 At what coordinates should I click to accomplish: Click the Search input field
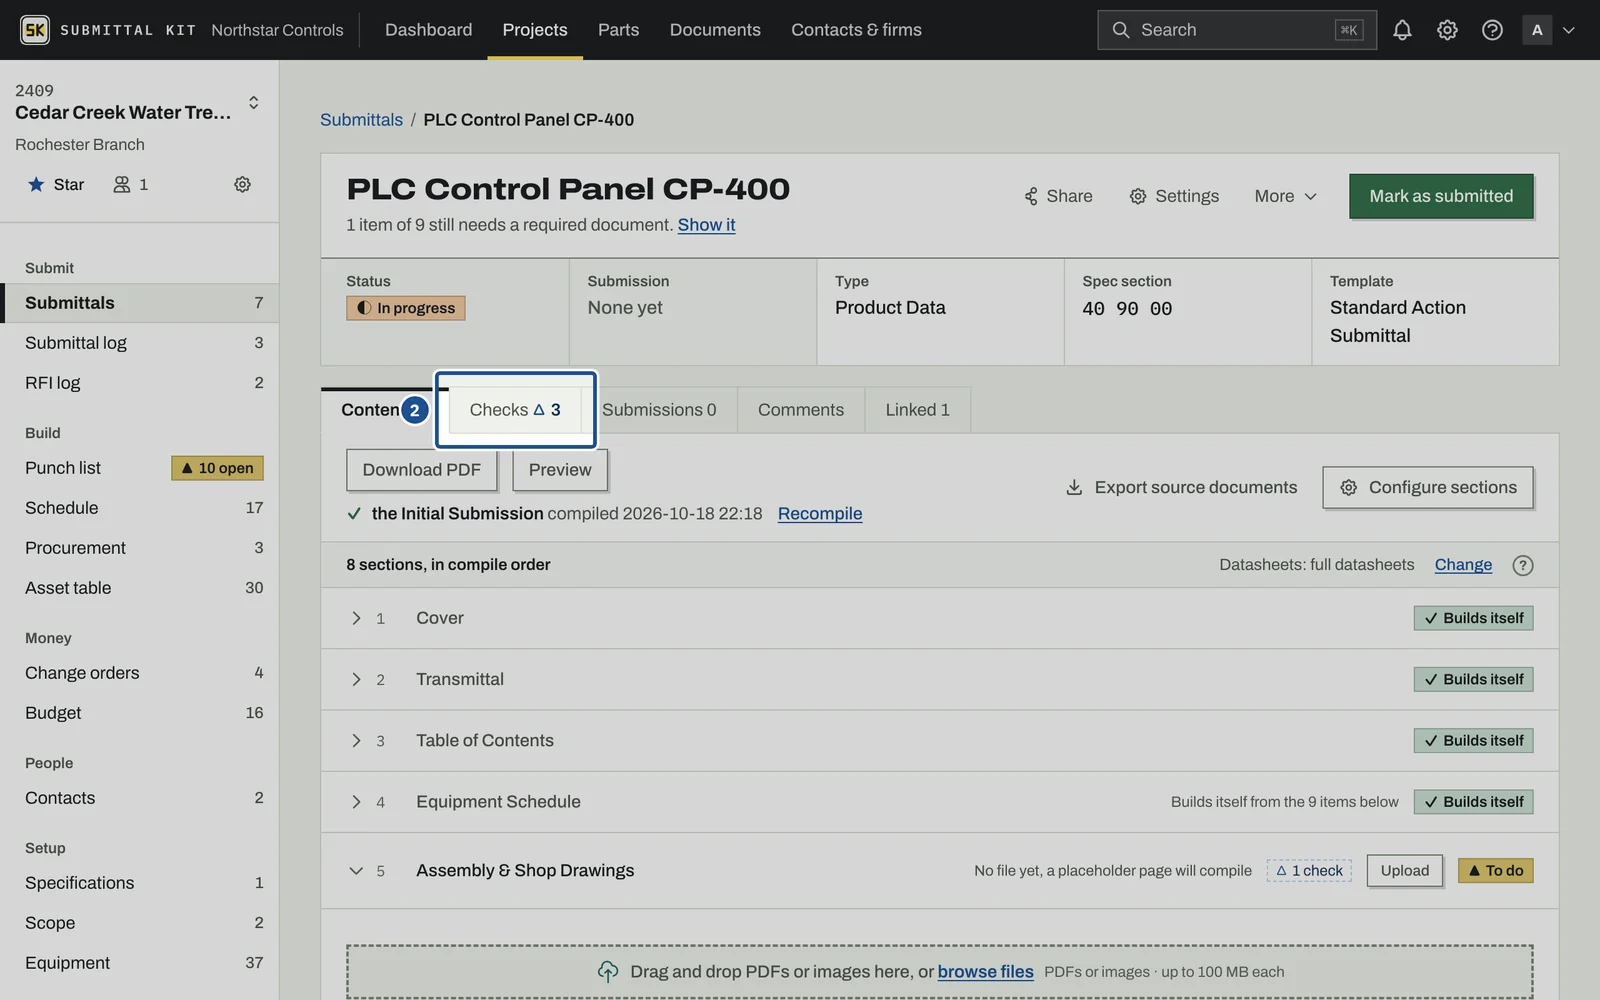pyautogui.click(x=1236, y=30)
